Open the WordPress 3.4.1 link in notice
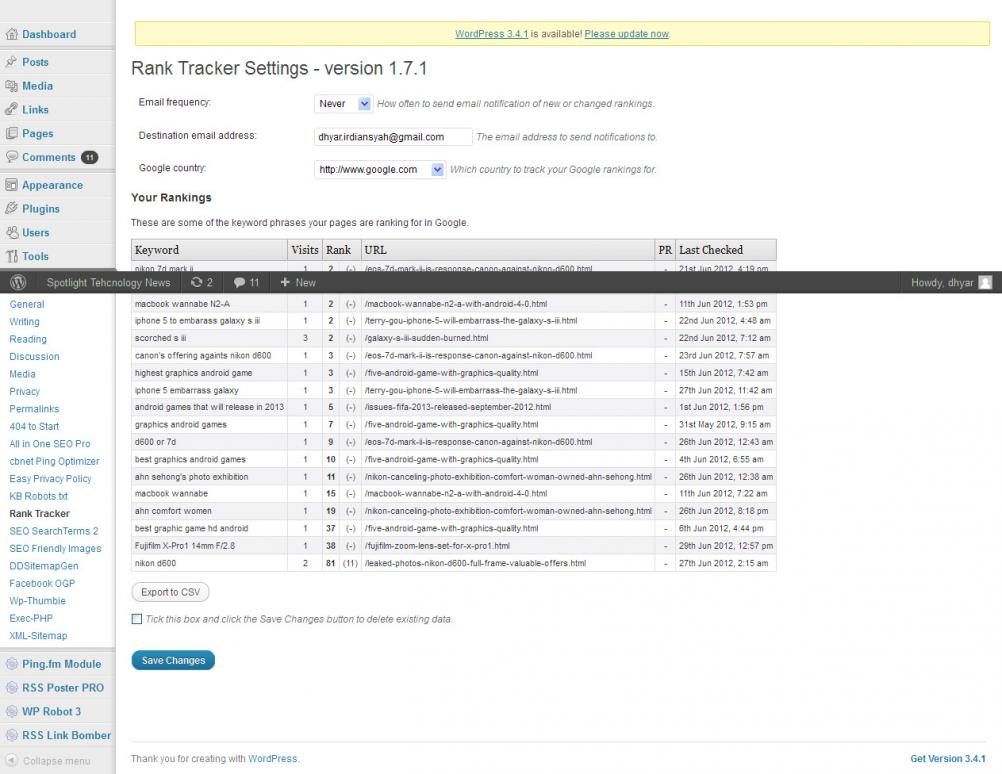Viewport: 1002px width, 774px height. pos(491,34)
